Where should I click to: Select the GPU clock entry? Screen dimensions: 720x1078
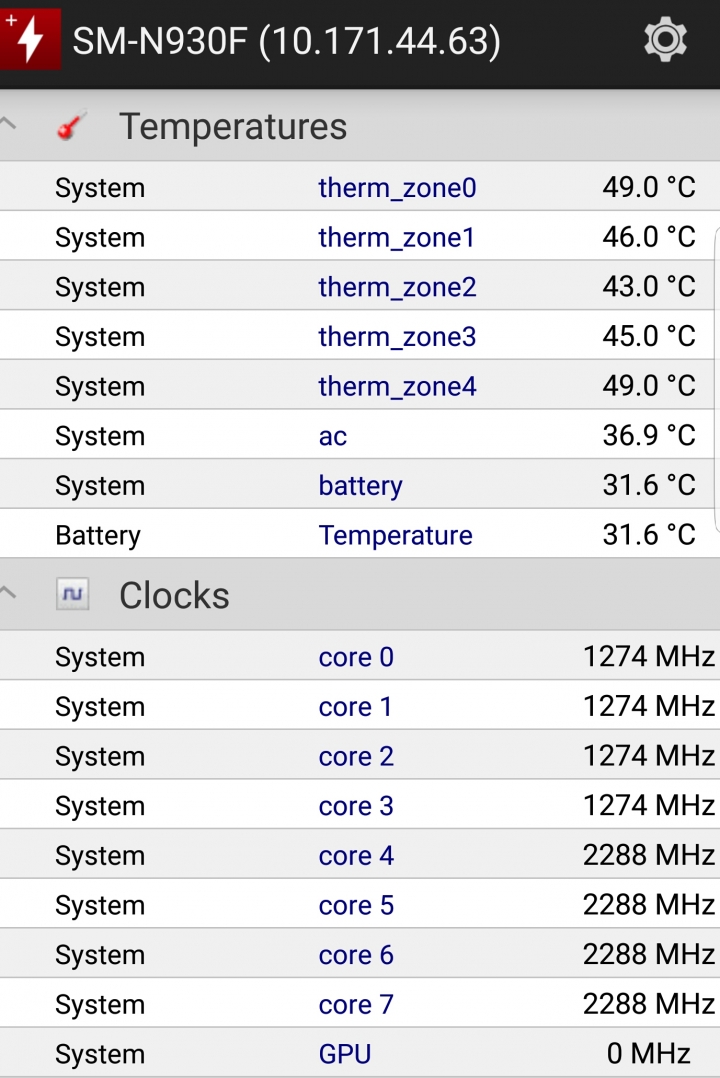[345, 1054]
